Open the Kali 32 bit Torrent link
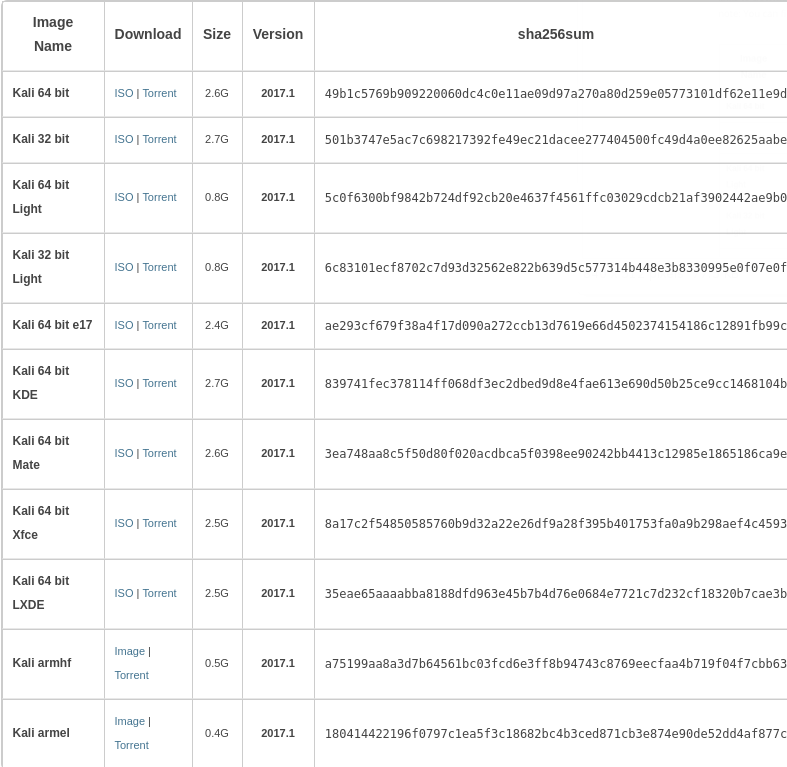Screen dimensions: 787x767 pyautogui.click(x=160, y=140)
